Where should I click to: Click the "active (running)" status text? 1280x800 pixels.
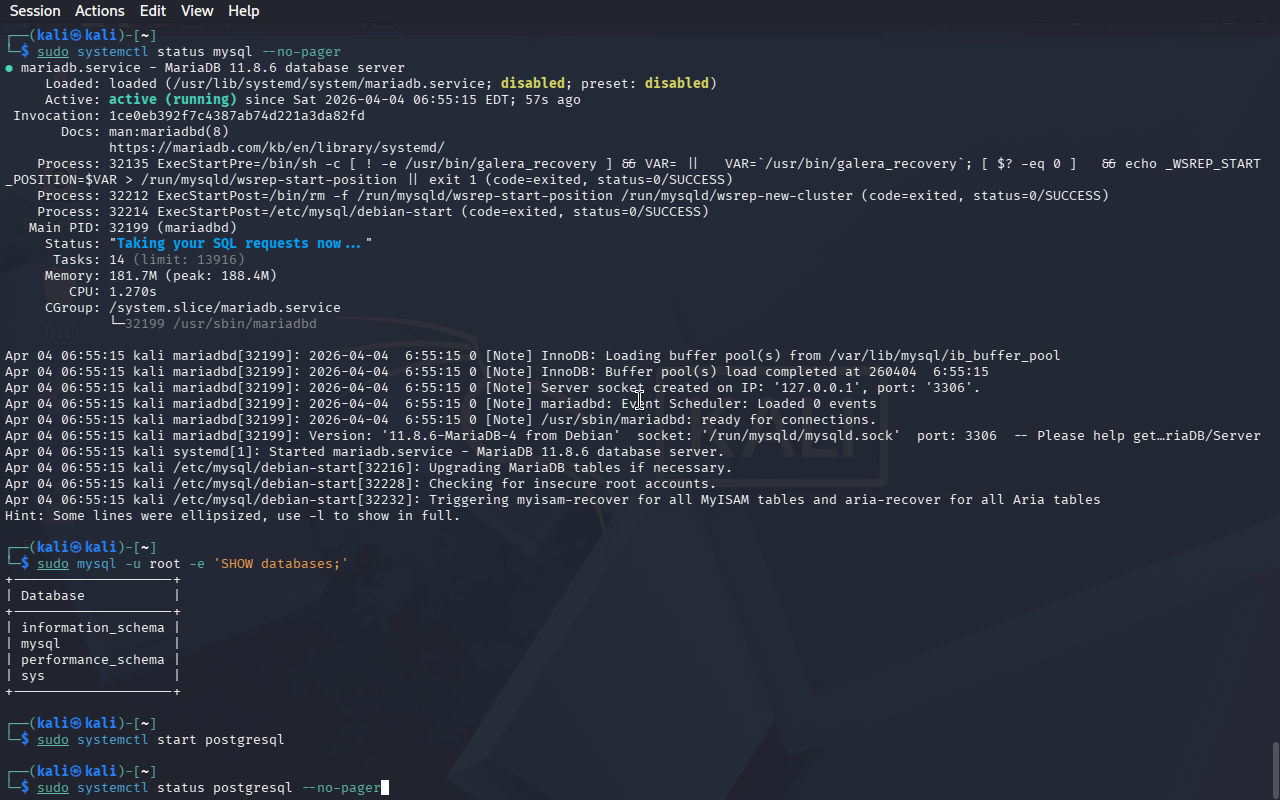click(x=172, y=100)
